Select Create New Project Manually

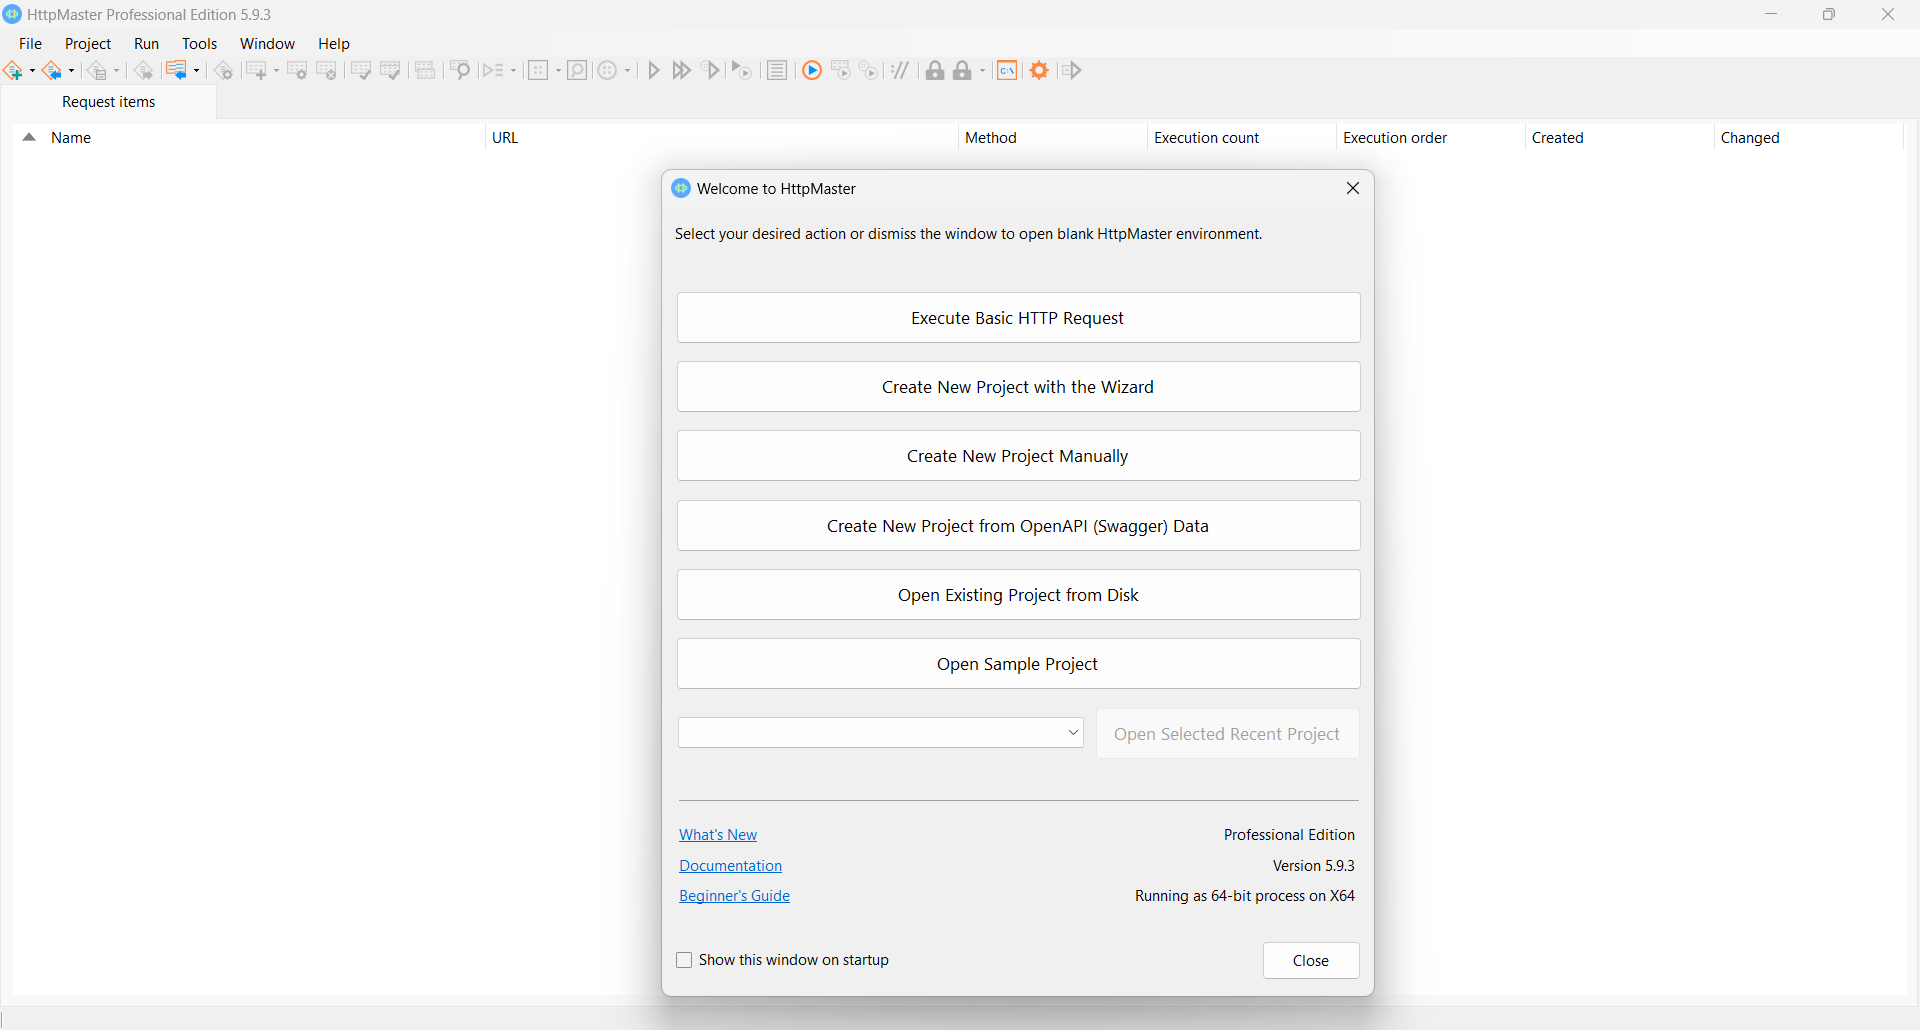pos(1018,456)
